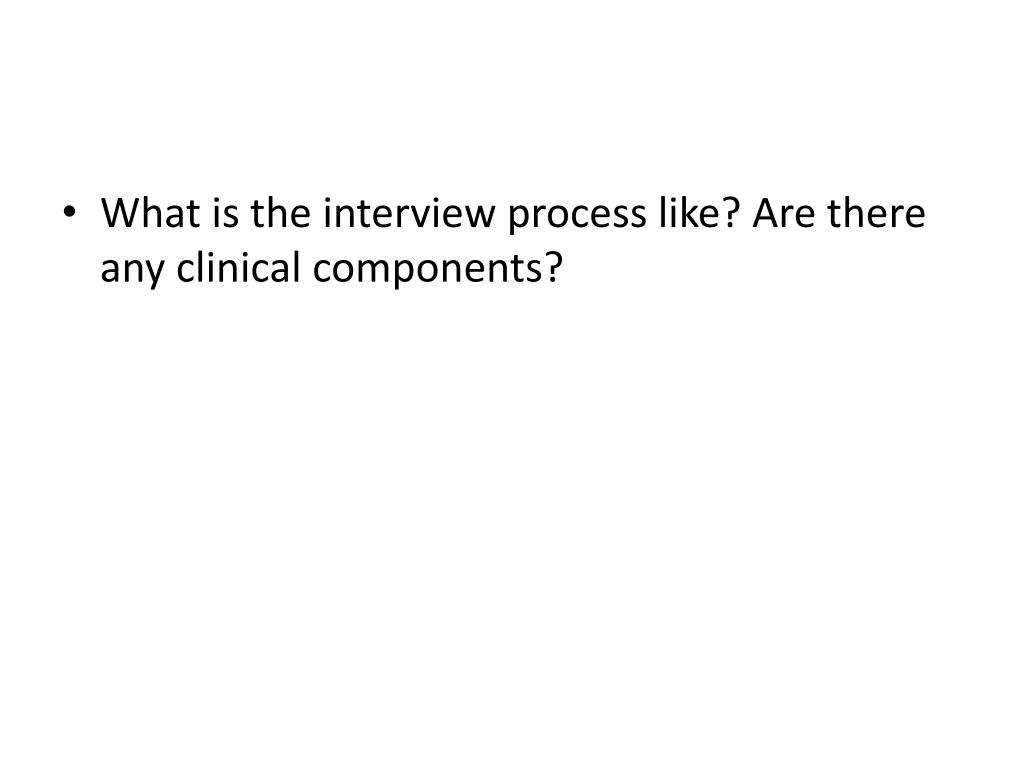
Task: Click the letter "c" starting "clinical"
Action: [185, 270]
